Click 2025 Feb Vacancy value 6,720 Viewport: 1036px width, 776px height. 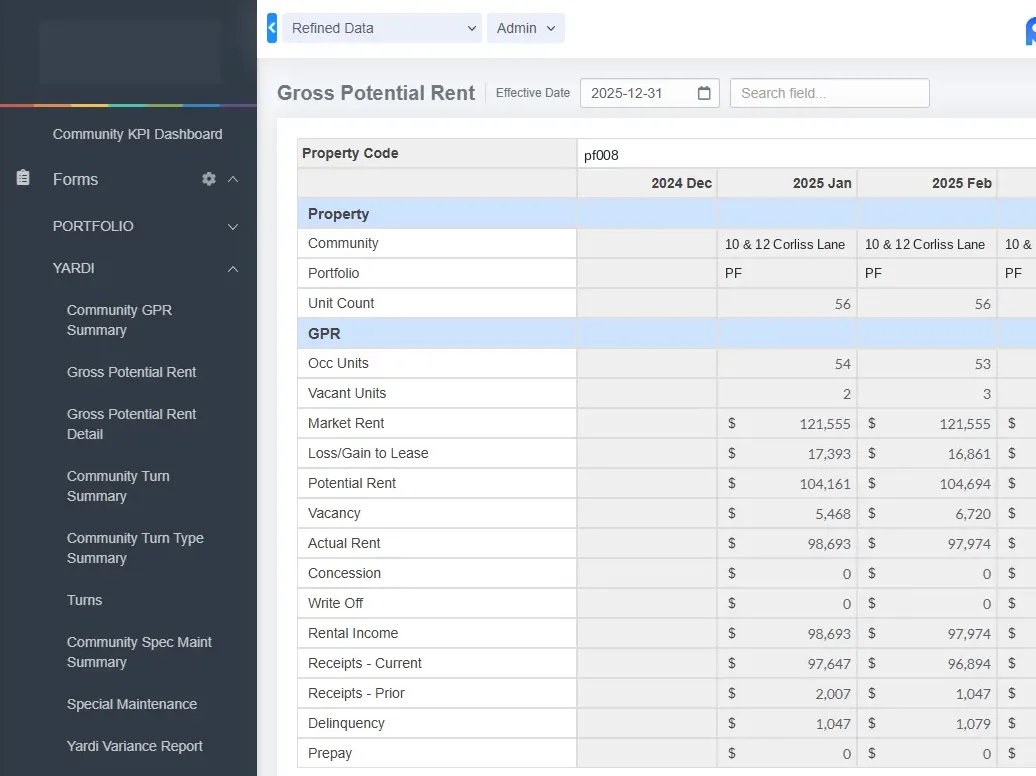973,514
